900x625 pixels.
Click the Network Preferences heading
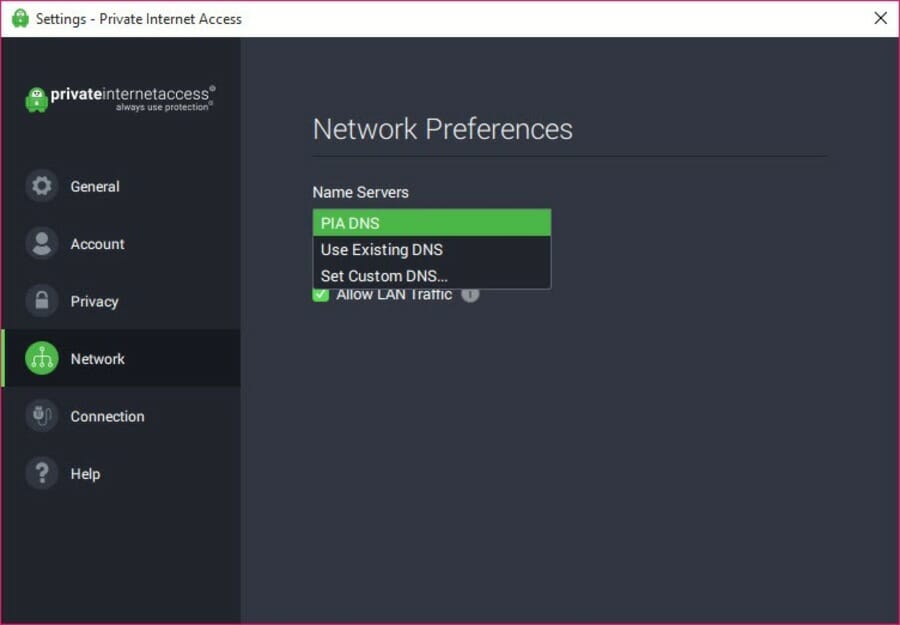[x=443, y=129]
